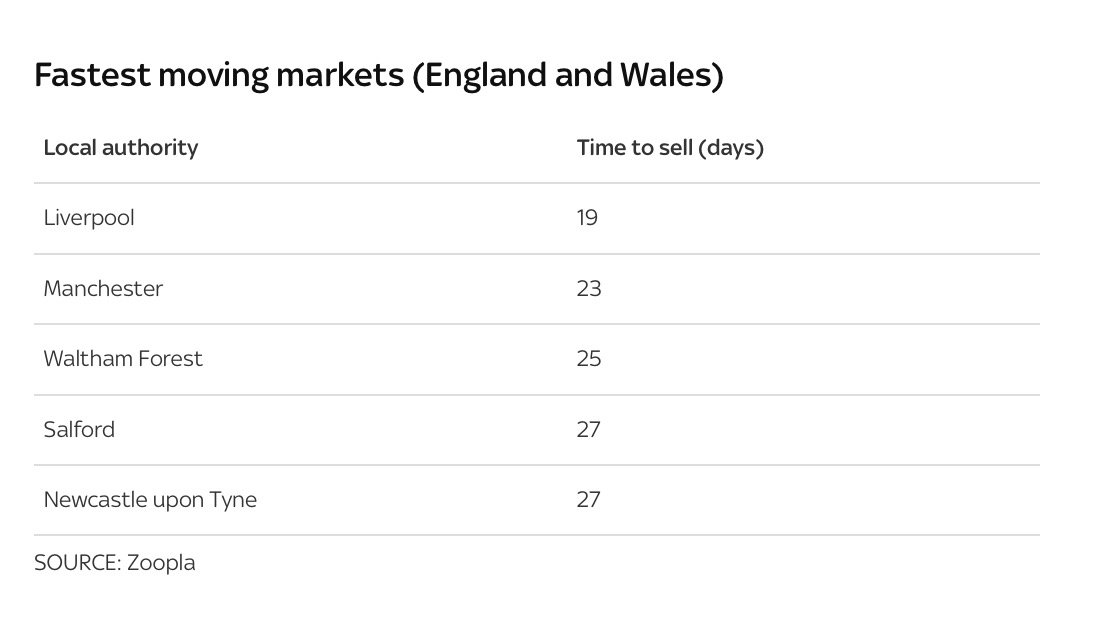Screen dimensions: 1104x642
Task: Click the 'SOURCE: Zoopla' caption
Action: [x=115, y=563]
